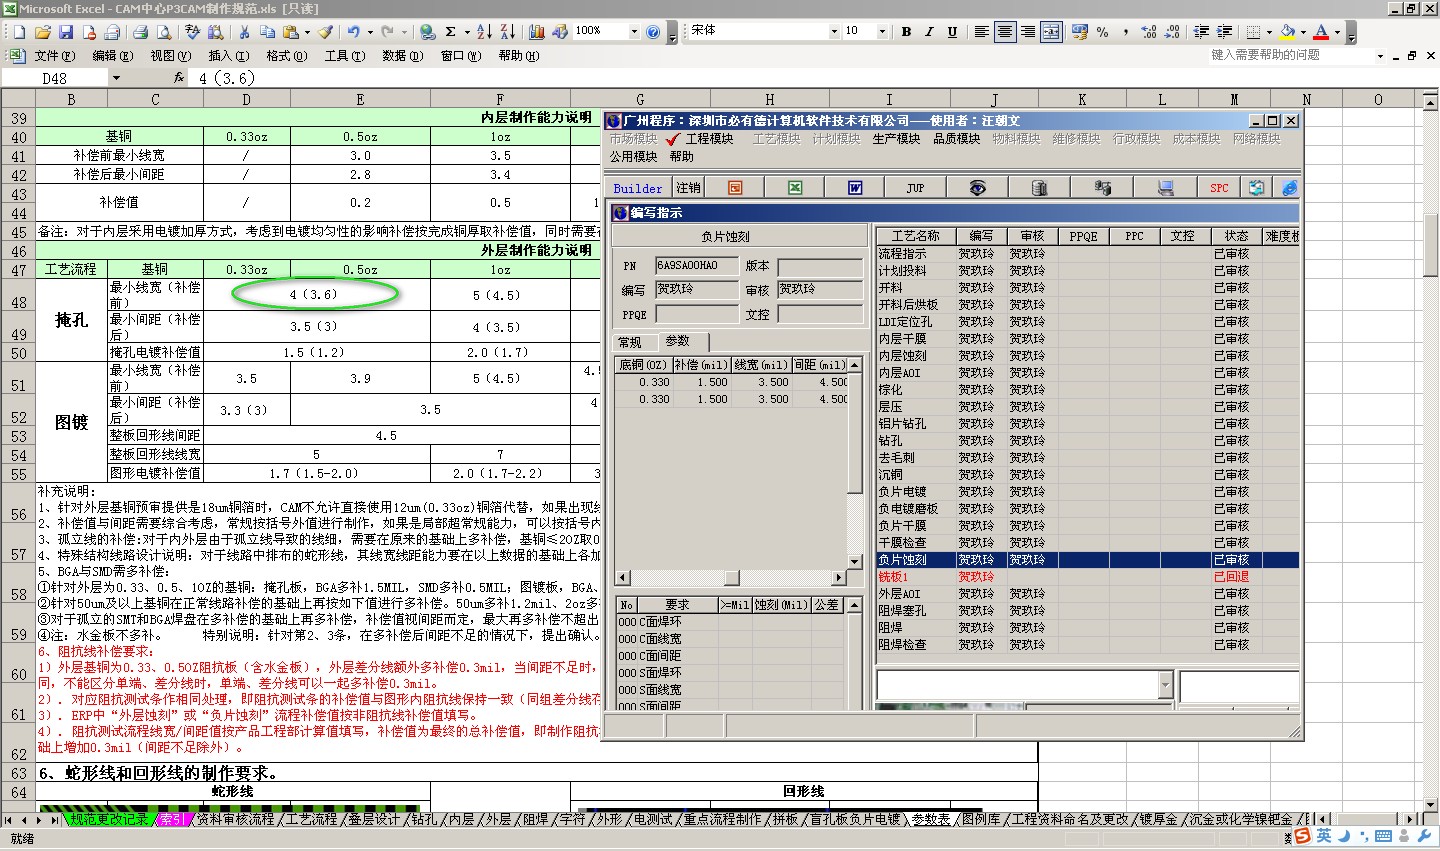The width and height of the screenshot is (1440, 851).
Task: Open the Borders dropdown arrow
Action: (x=1269, y=32)
